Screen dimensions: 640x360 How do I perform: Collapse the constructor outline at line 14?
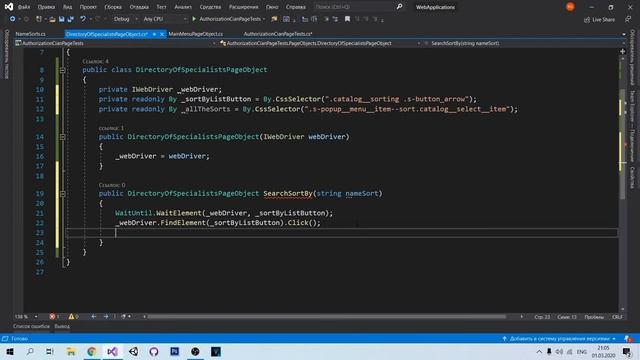pos(62,137)
